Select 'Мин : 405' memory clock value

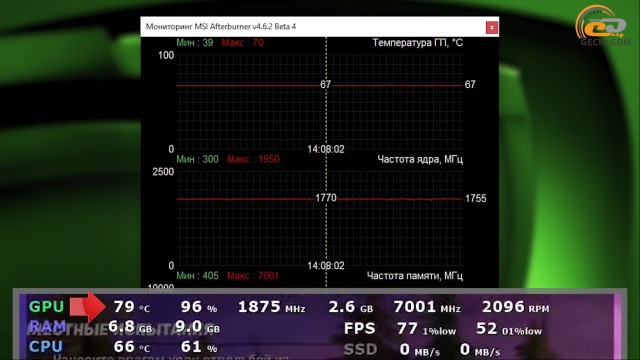[x=198, y=276]
